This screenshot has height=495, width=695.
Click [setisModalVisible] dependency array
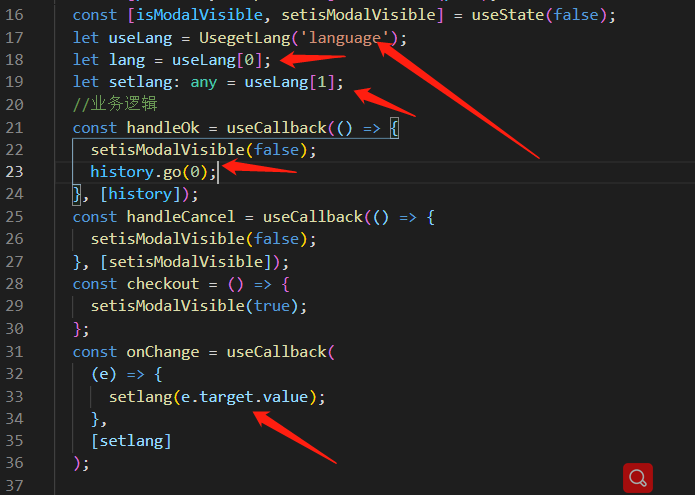pos(185,262)
